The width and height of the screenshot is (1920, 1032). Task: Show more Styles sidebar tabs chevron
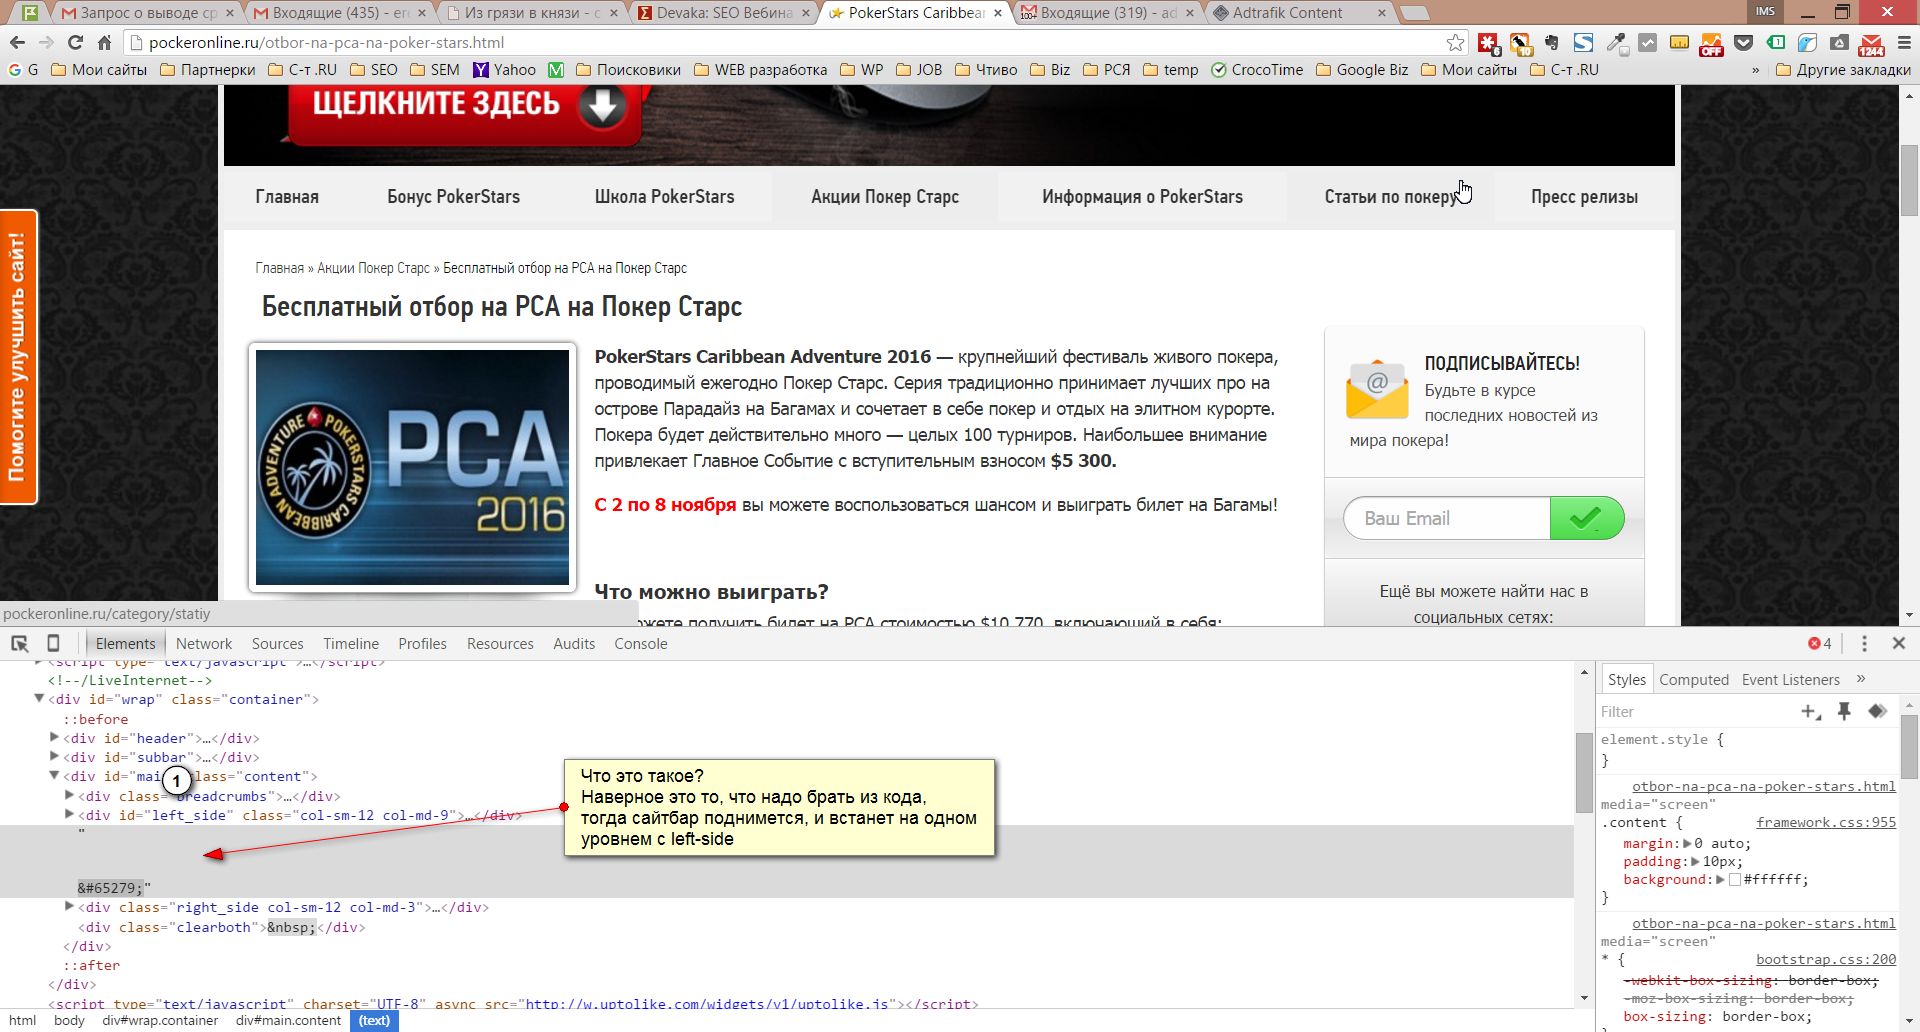pos(1861,679)
